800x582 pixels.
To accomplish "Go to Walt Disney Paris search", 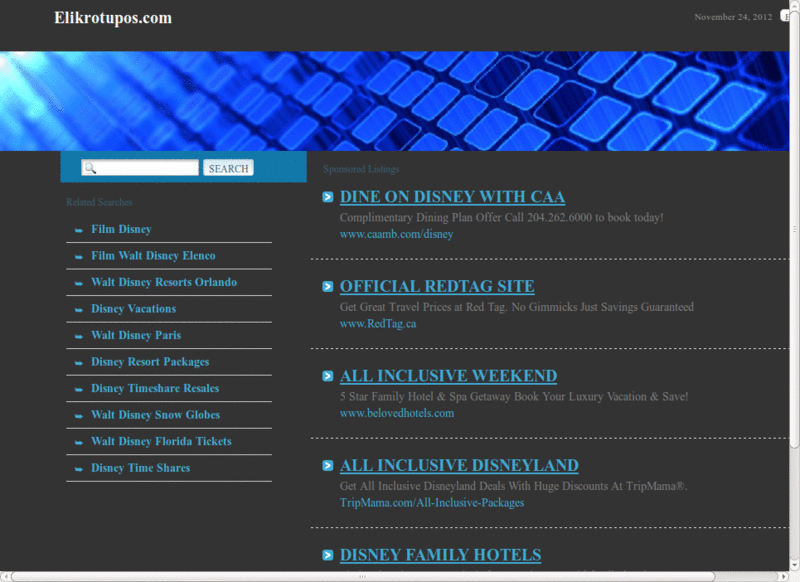I will tap(136, 335).
